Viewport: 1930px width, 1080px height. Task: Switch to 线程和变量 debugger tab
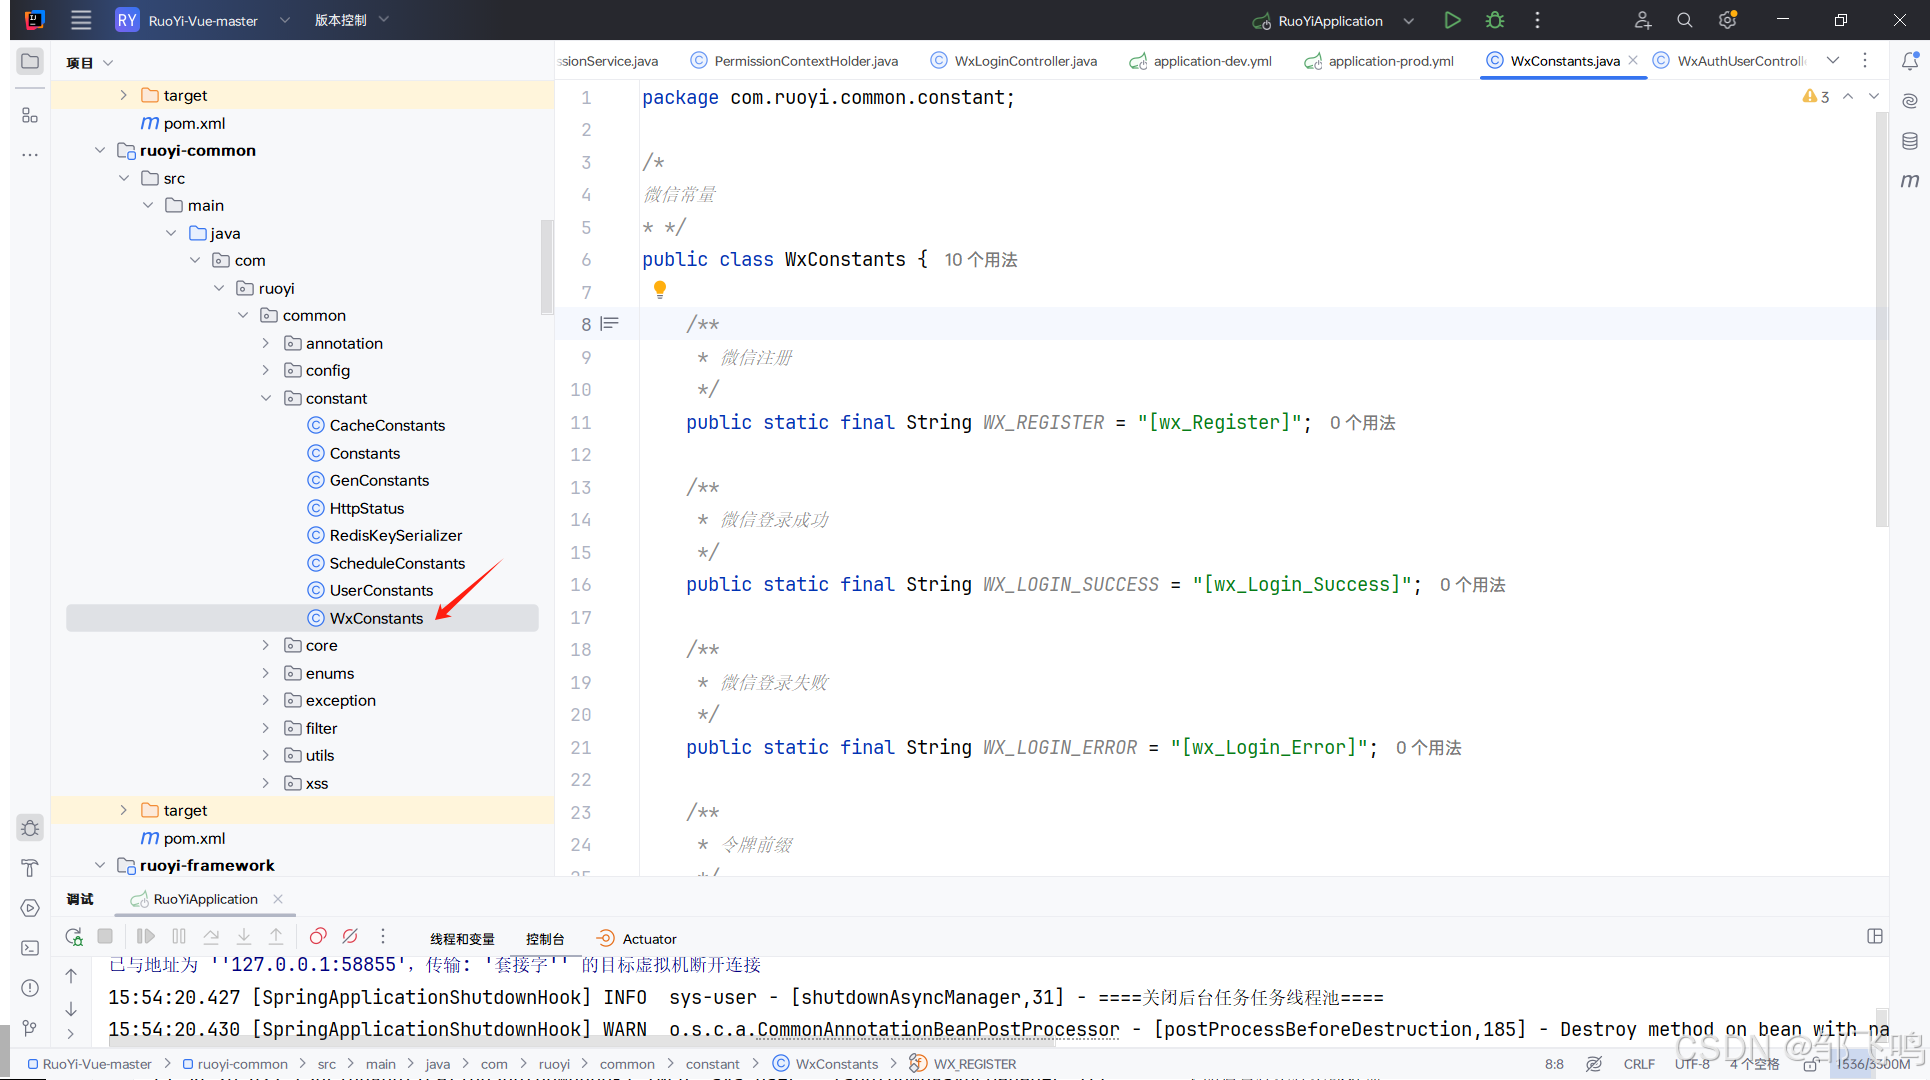pyautogui.click(x=462, y=939)
